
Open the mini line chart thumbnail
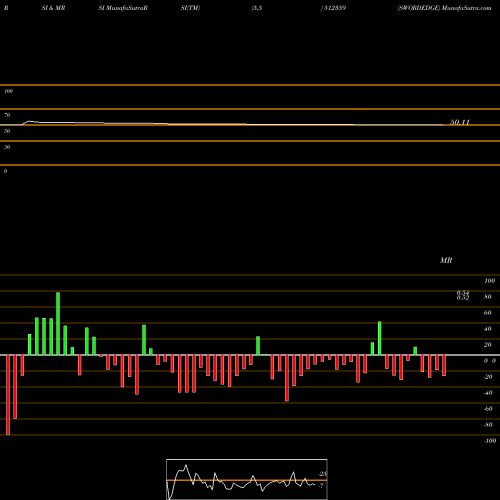coord(247,479)
